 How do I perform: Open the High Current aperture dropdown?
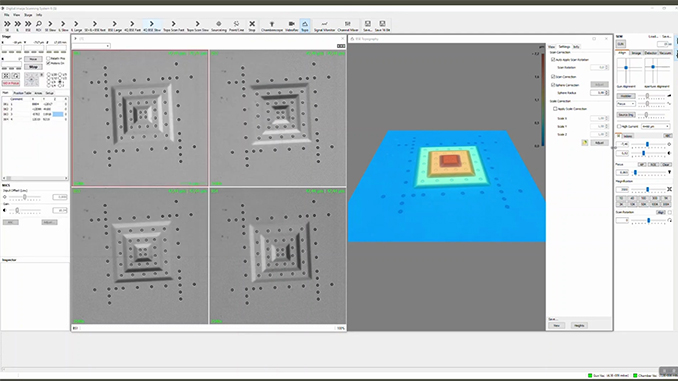tap(656, 126)
